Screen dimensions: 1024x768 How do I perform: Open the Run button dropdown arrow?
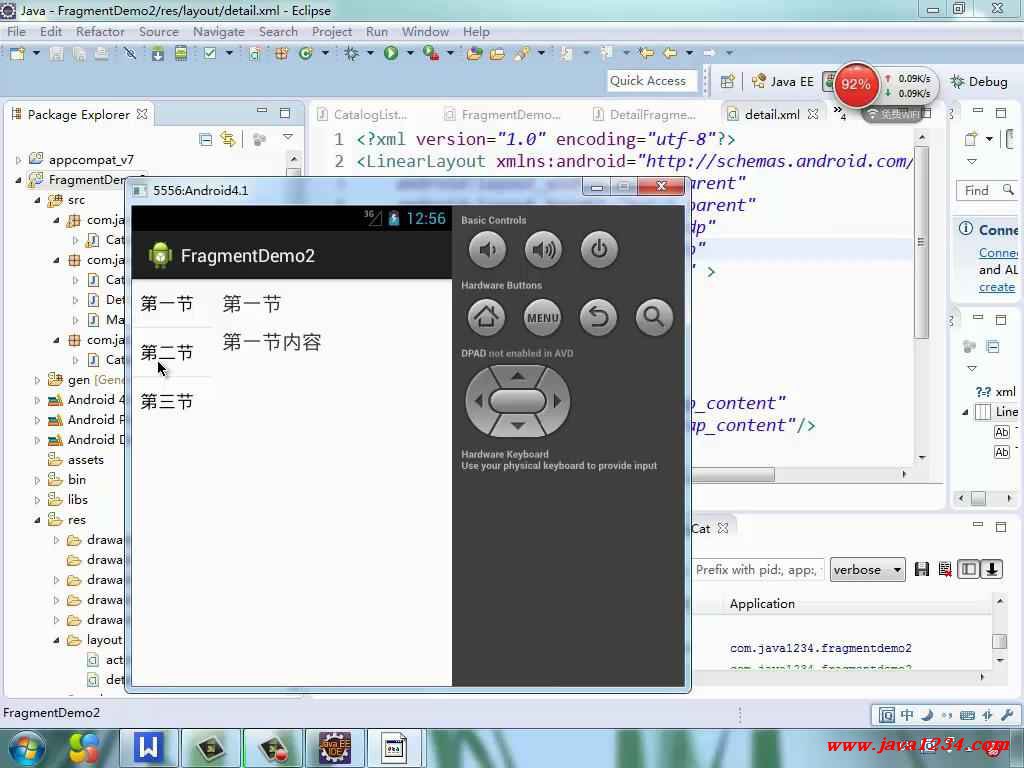pos(410,53)
